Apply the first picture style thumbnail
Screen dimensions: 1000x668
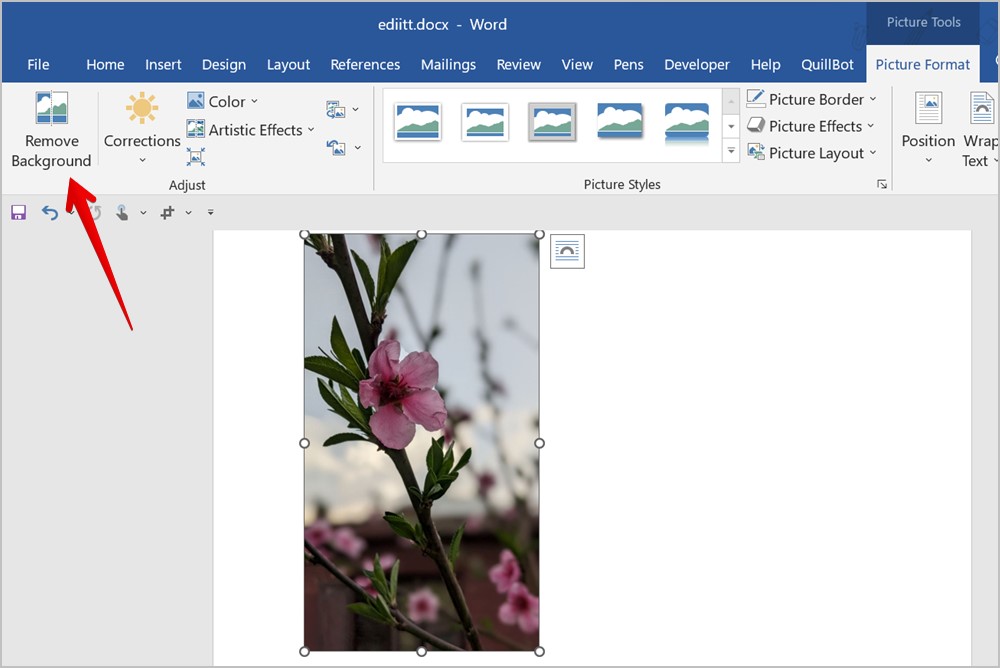(418, 122)
